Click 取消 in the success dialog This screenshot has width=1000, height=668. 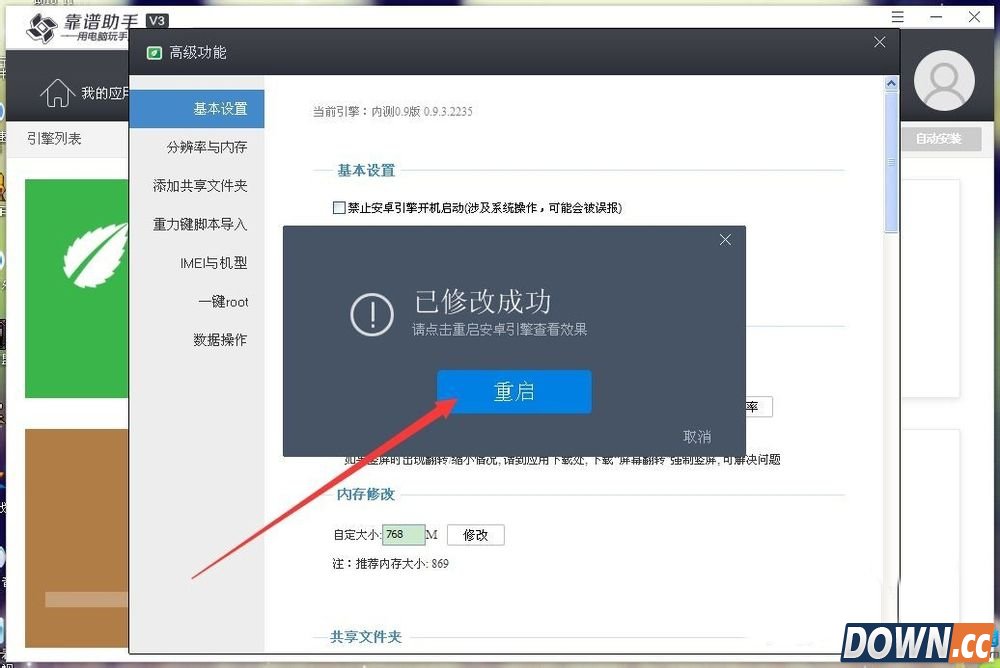[x=696, y=436]
